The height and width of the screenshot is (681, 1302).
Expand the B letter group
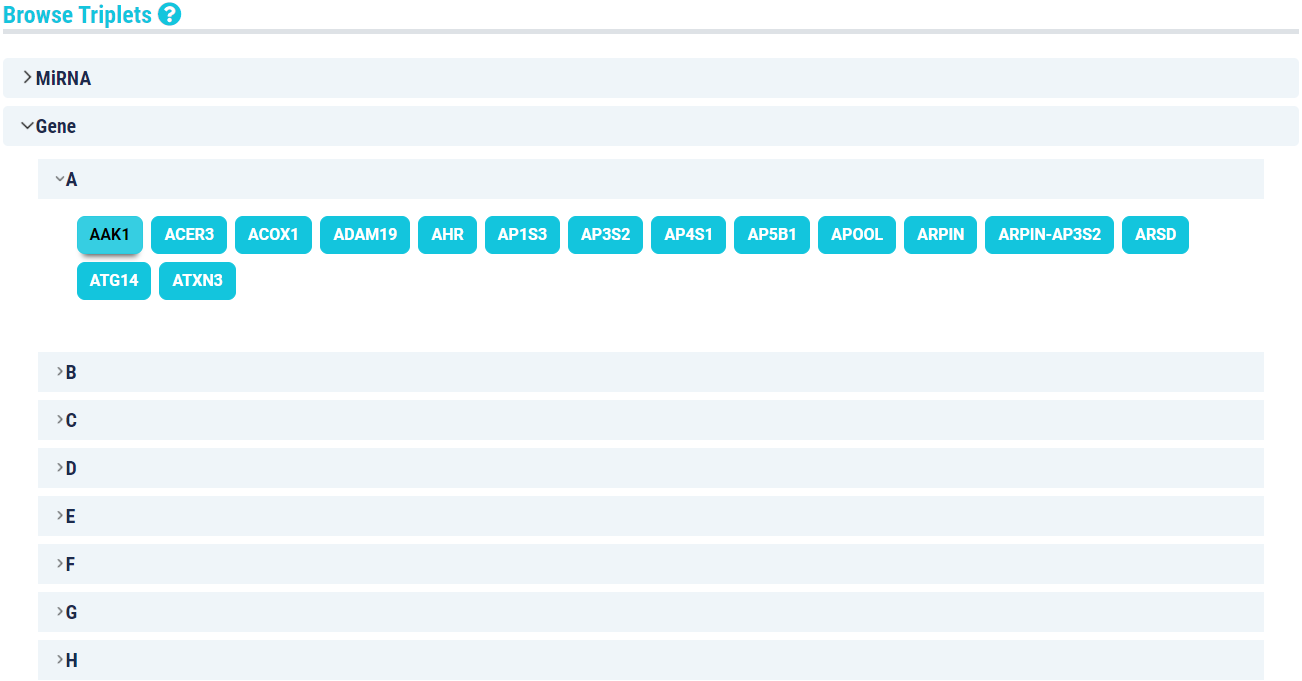650,372
